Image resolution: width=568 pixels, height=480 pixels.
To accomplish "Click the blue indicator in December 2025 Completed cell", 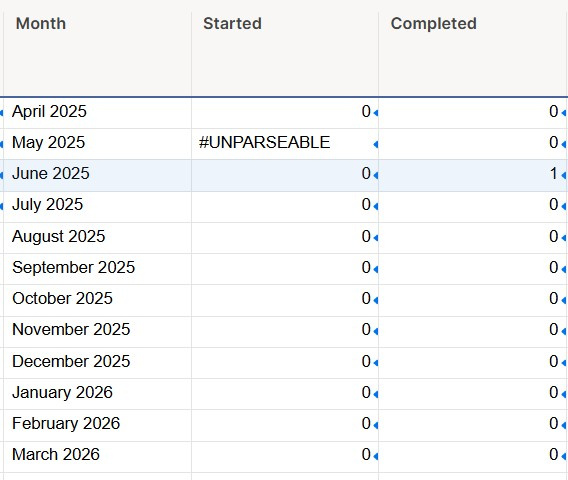I will coord(564,363).
